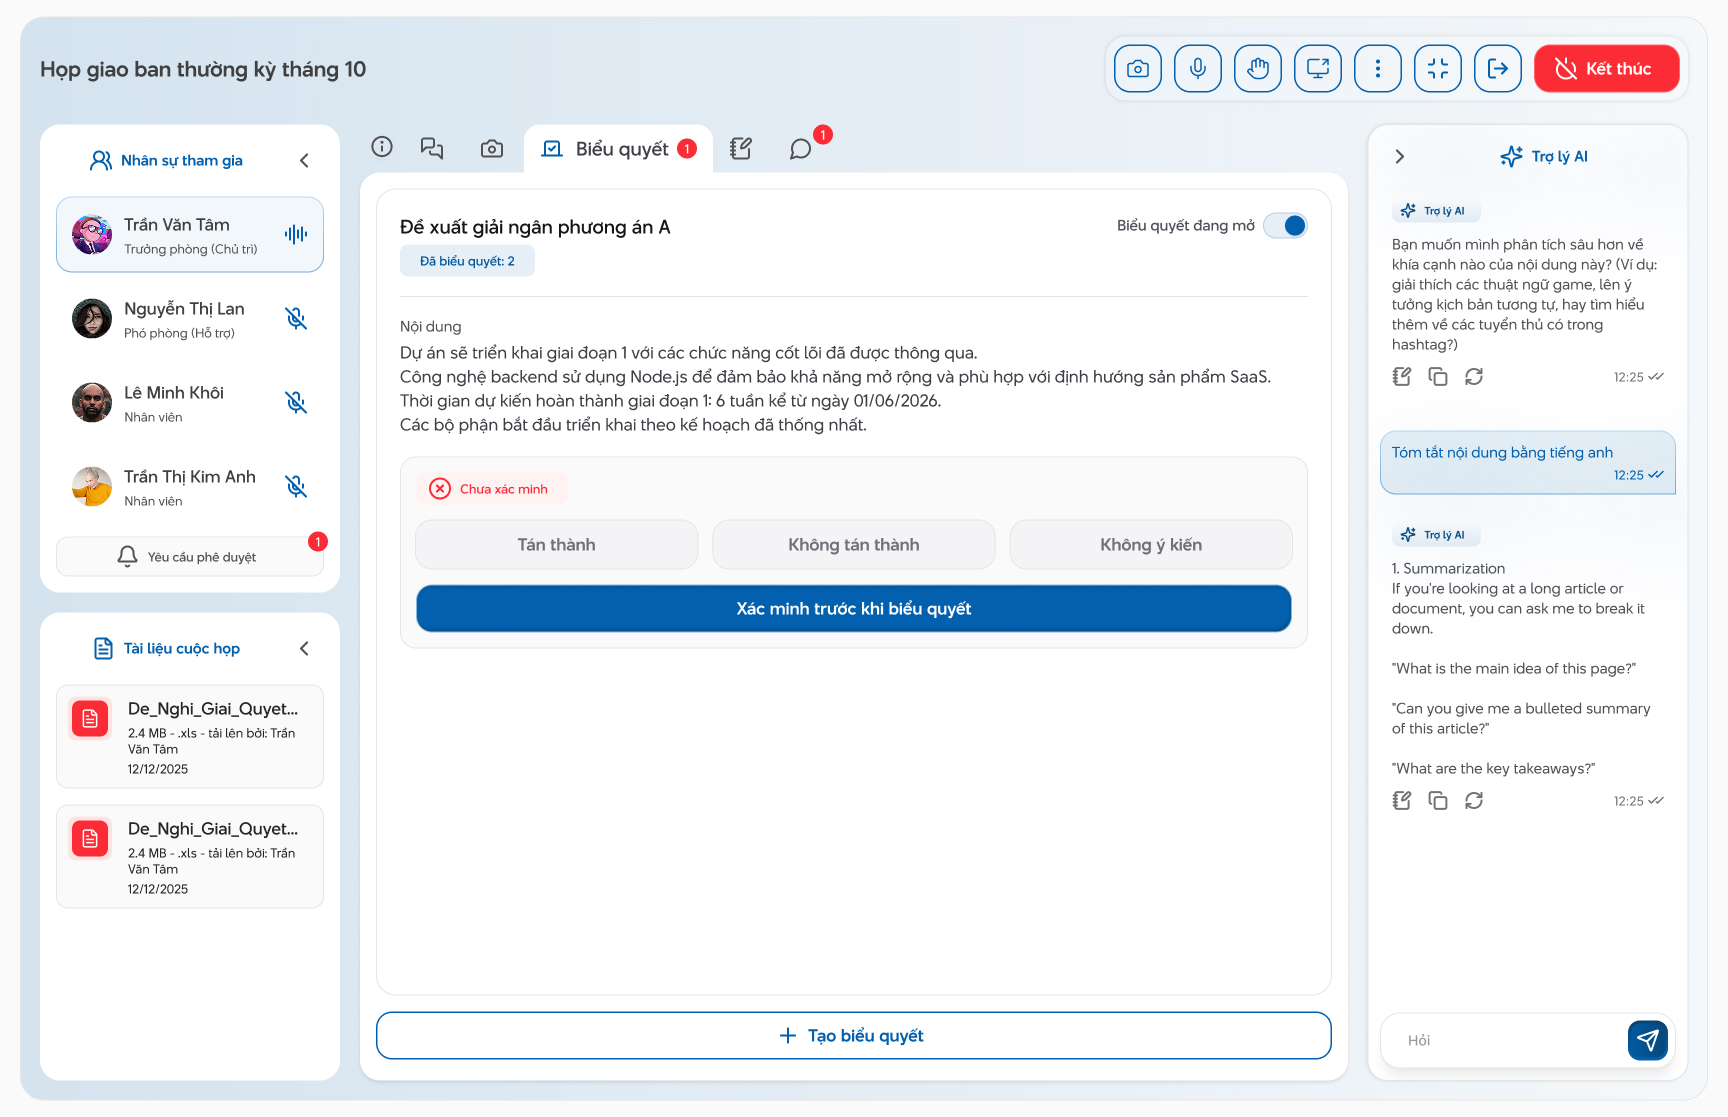This screenshot has height=1117, width=1728.
Task: Click Xác minh trước khi biểu quyết
Action: tap(854, 609)
